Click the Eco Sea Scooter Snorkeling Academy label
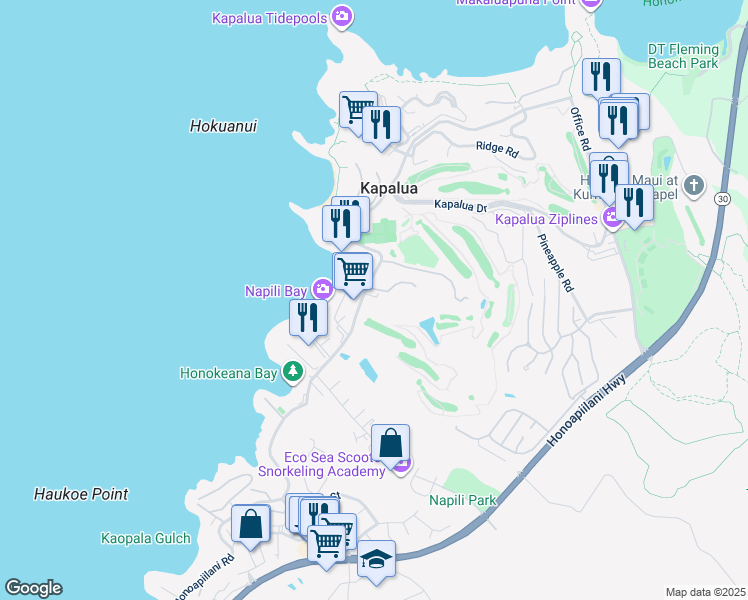Screen dimensions: 748x600 pos(322,464)
